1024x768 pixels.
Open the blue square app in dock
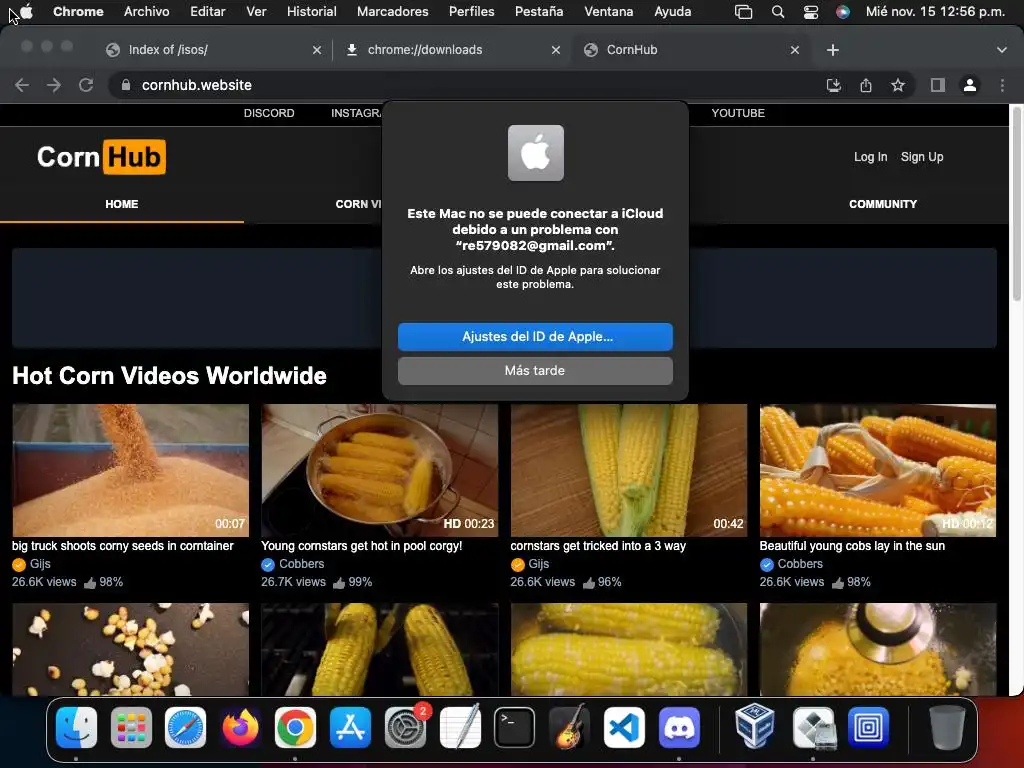[869, 727]
